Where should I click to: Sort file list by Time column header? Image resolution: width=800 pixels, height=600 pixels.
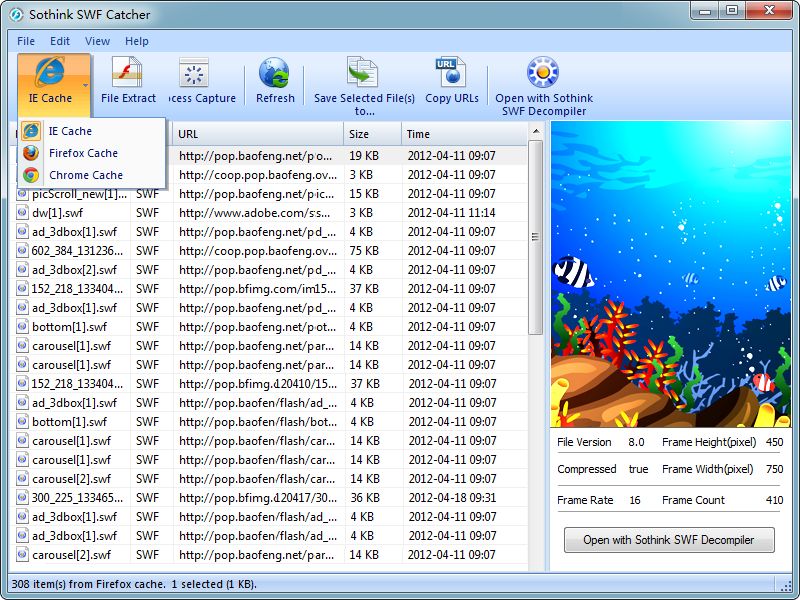tap(463, 134)
